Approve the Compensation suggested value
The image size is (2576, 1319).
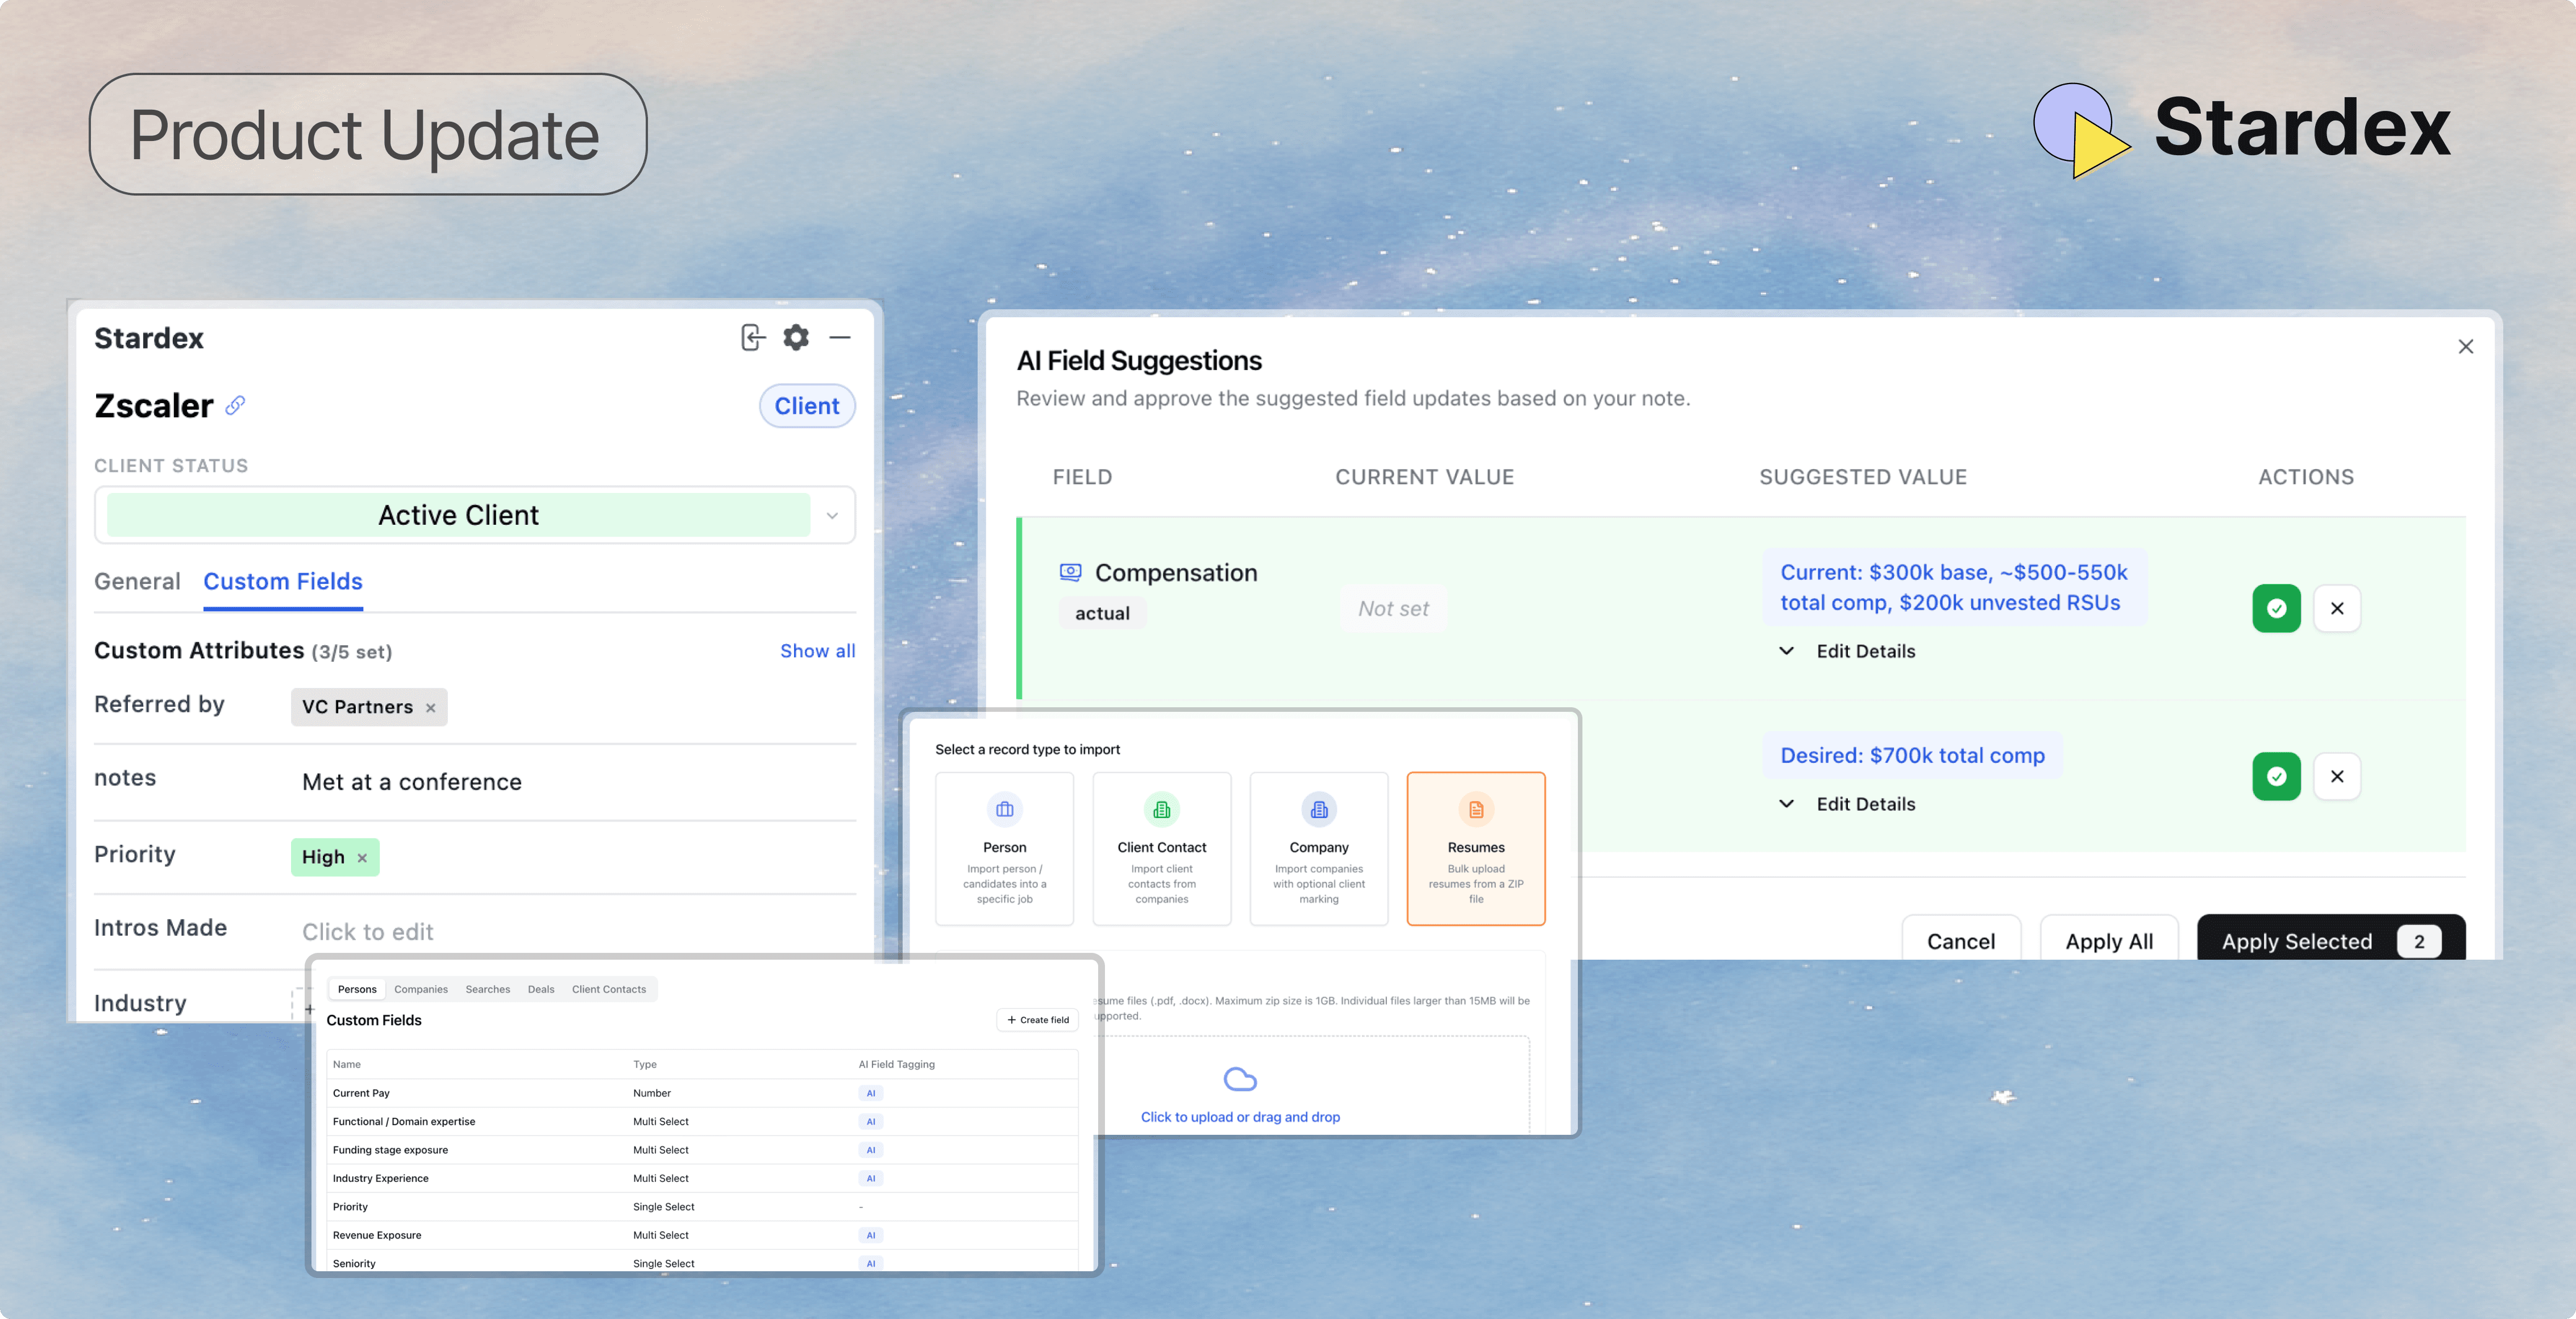[2276, 608]
